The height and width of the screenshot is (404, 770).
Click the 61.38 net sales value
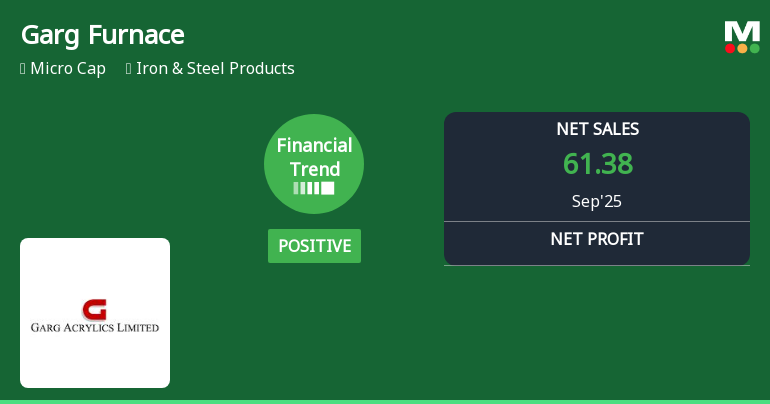(597, 164)
